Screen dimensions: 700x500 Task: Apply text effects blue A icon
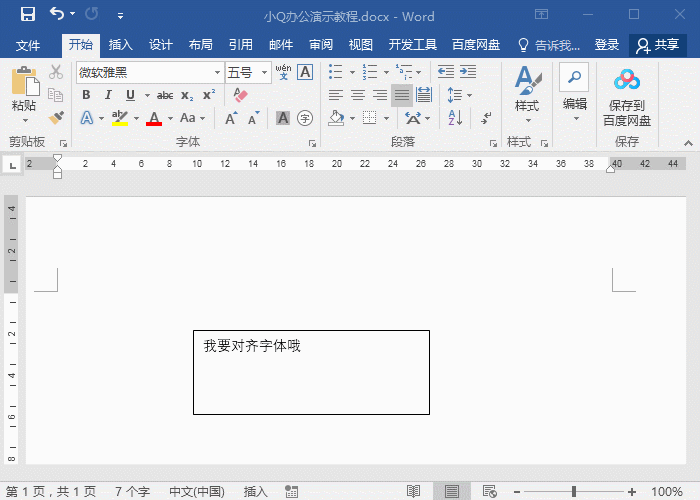87,118
